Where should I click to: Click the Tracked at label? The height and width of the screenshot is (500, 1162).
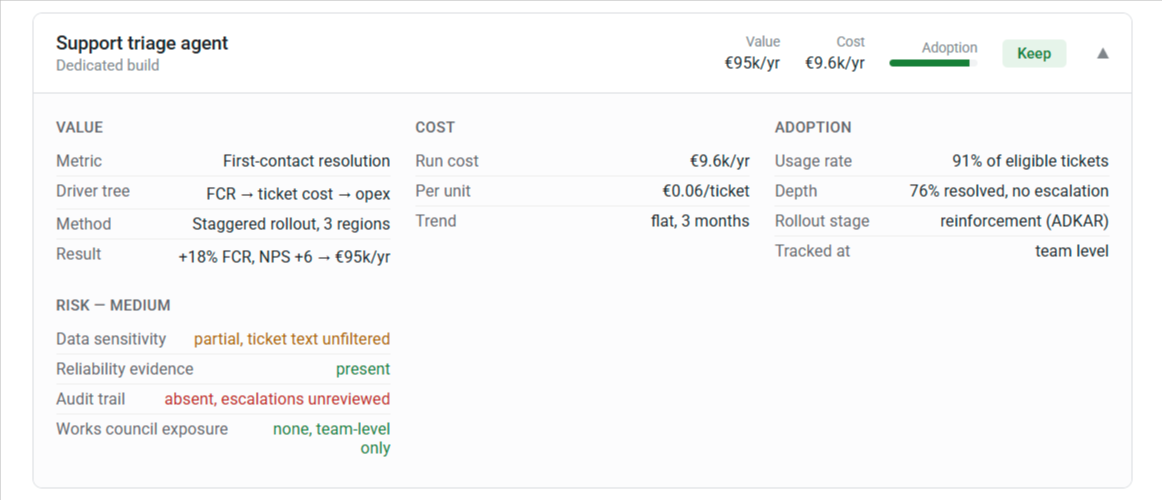(812, 251)
